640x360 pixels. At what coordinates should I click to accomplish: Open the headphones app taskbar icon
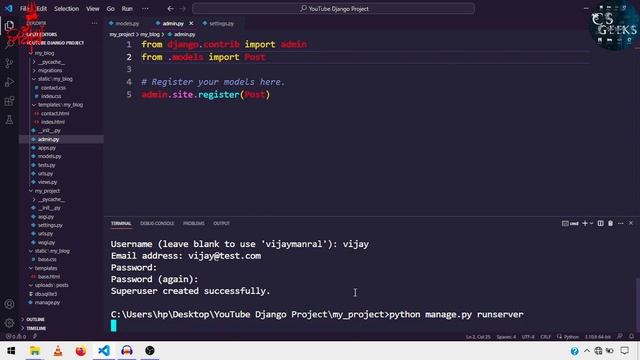[x=127, y=351]
